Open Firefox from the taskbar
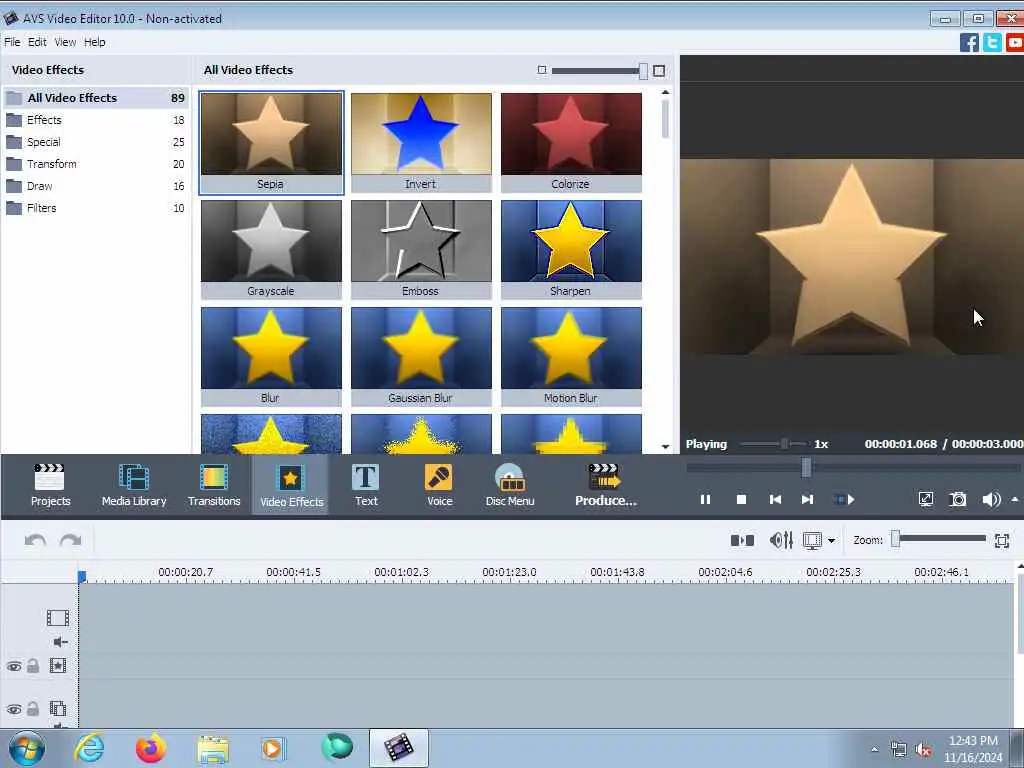1024x768 pixels. 150,748
